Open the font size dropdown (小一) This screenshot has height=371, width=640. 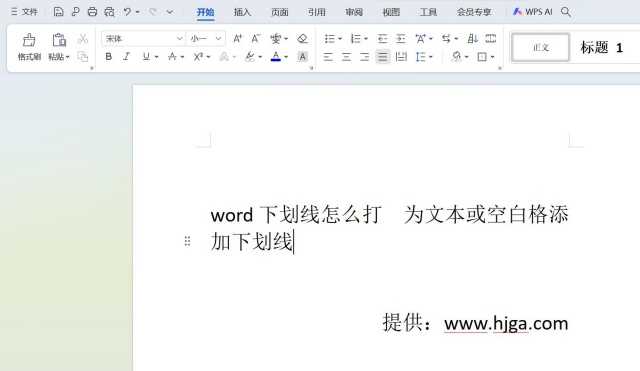[x=206, y=39]
